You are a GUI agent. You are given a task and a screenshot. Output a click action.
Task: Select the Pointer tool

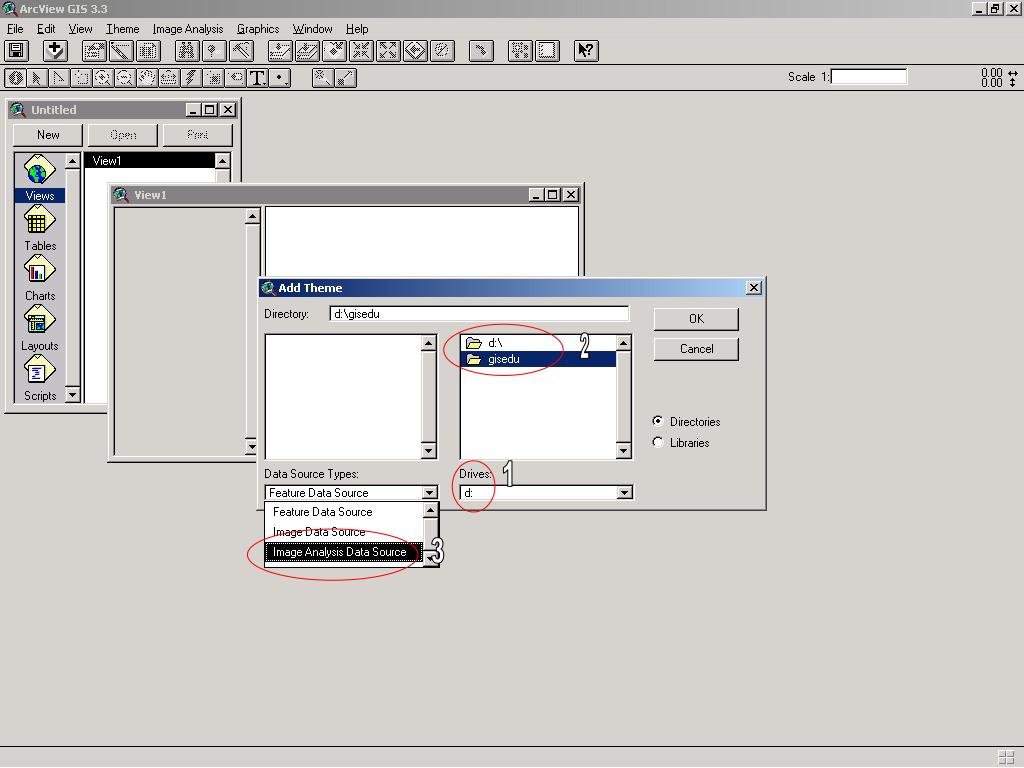pyautogui.click(x=37, y=78)
